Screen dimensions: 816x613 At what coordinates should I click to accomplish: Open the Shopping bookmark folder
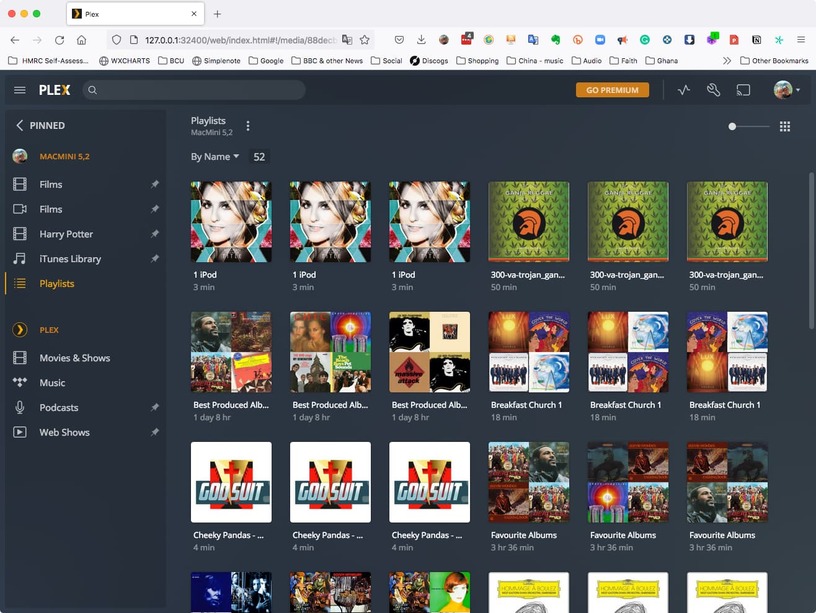(x=477, y=61)
